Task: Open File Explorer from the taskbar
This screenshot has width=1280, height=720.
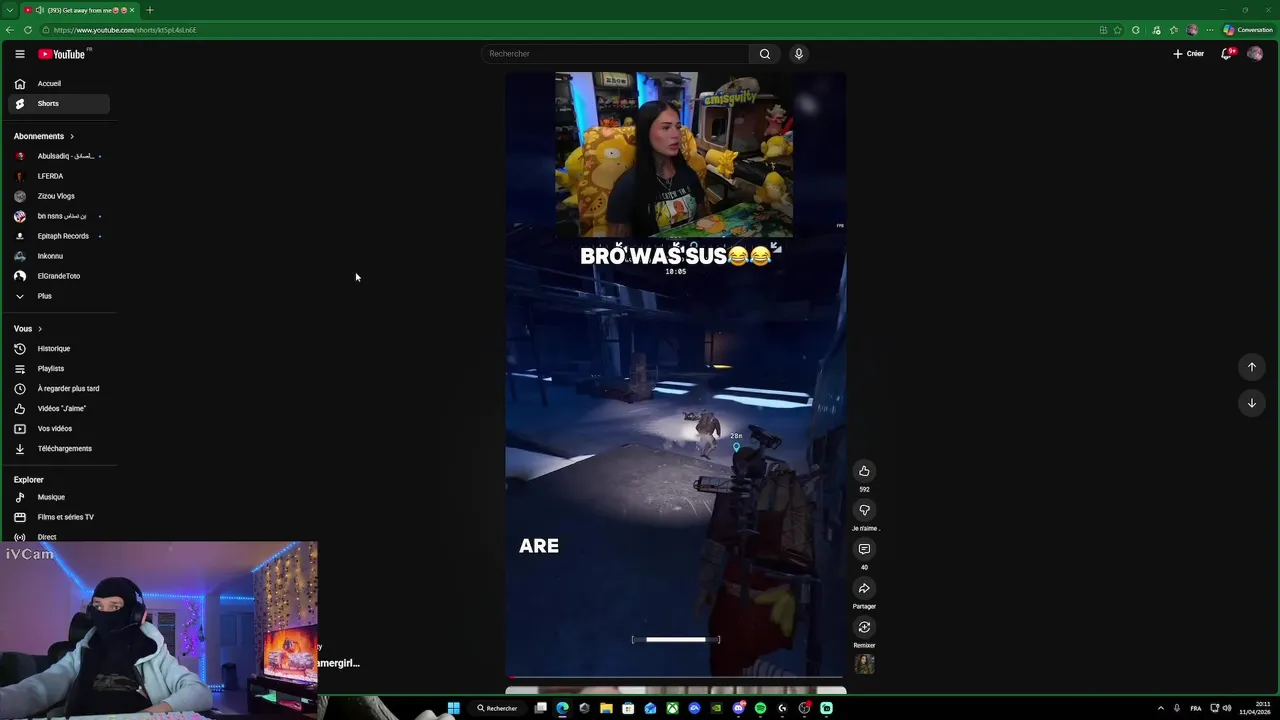Action: 606,708
